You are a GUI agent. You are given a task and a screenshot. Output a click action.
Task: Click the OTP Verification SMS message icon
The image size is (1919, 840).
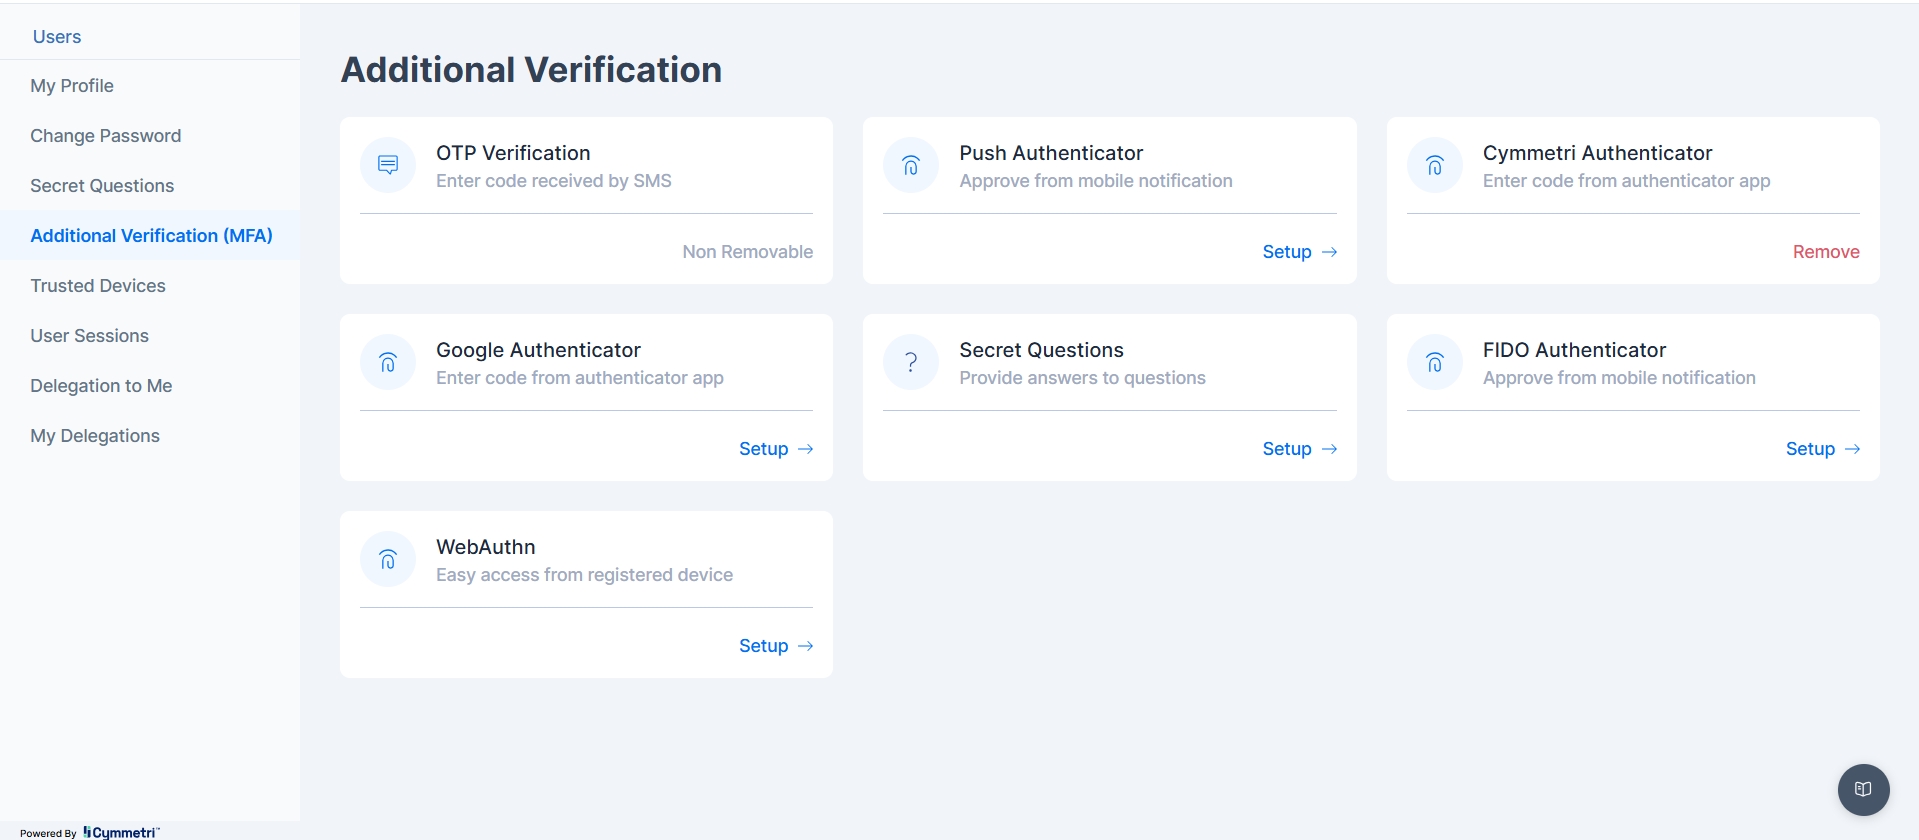pyautogui.click(x=388, y=165)
